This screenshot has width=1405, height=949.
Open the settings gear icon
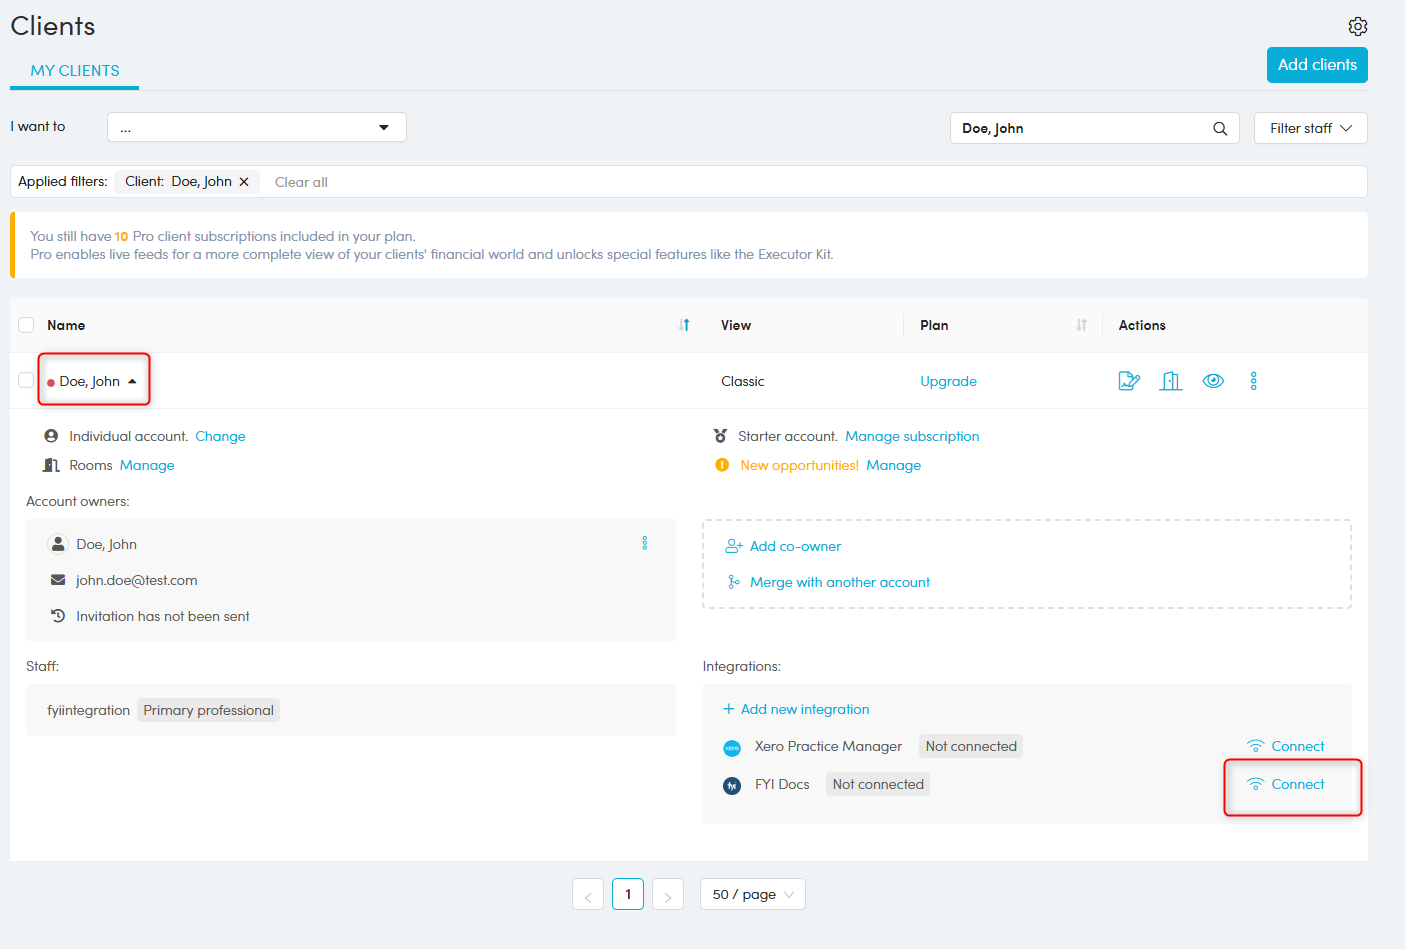point(1357,26)
